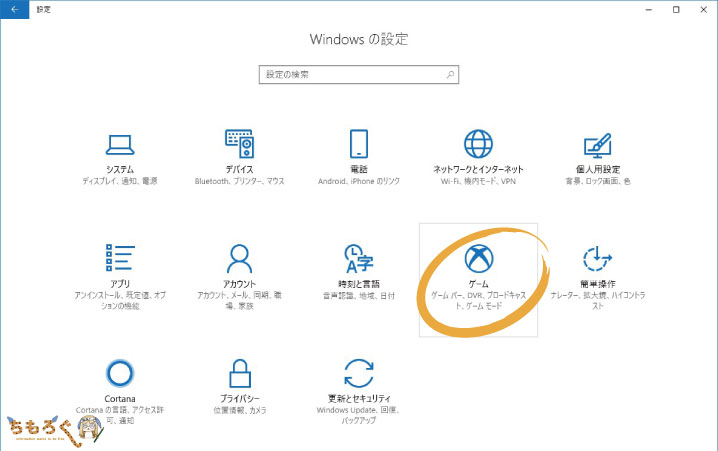718x451 pixels.
Task: Open the Cortana circle icon
Action: pyautogui.click(x=120, y=373)
